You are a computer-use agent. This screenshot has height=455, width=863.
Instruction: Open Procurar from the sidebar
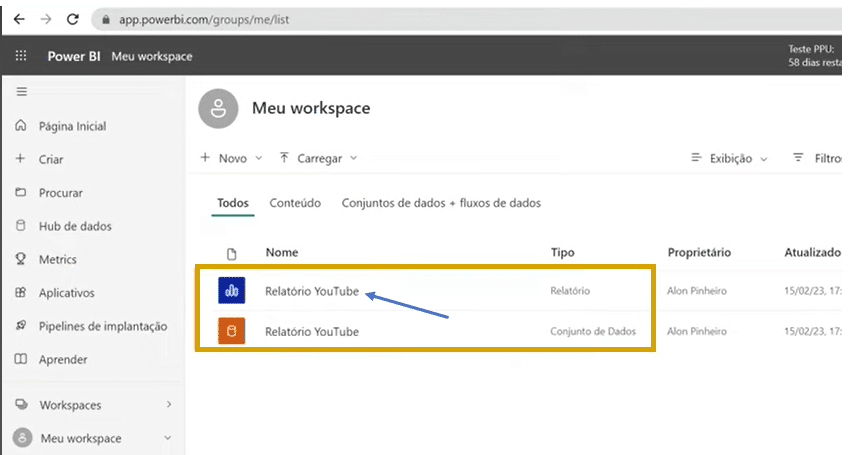(x=61, y=193)
